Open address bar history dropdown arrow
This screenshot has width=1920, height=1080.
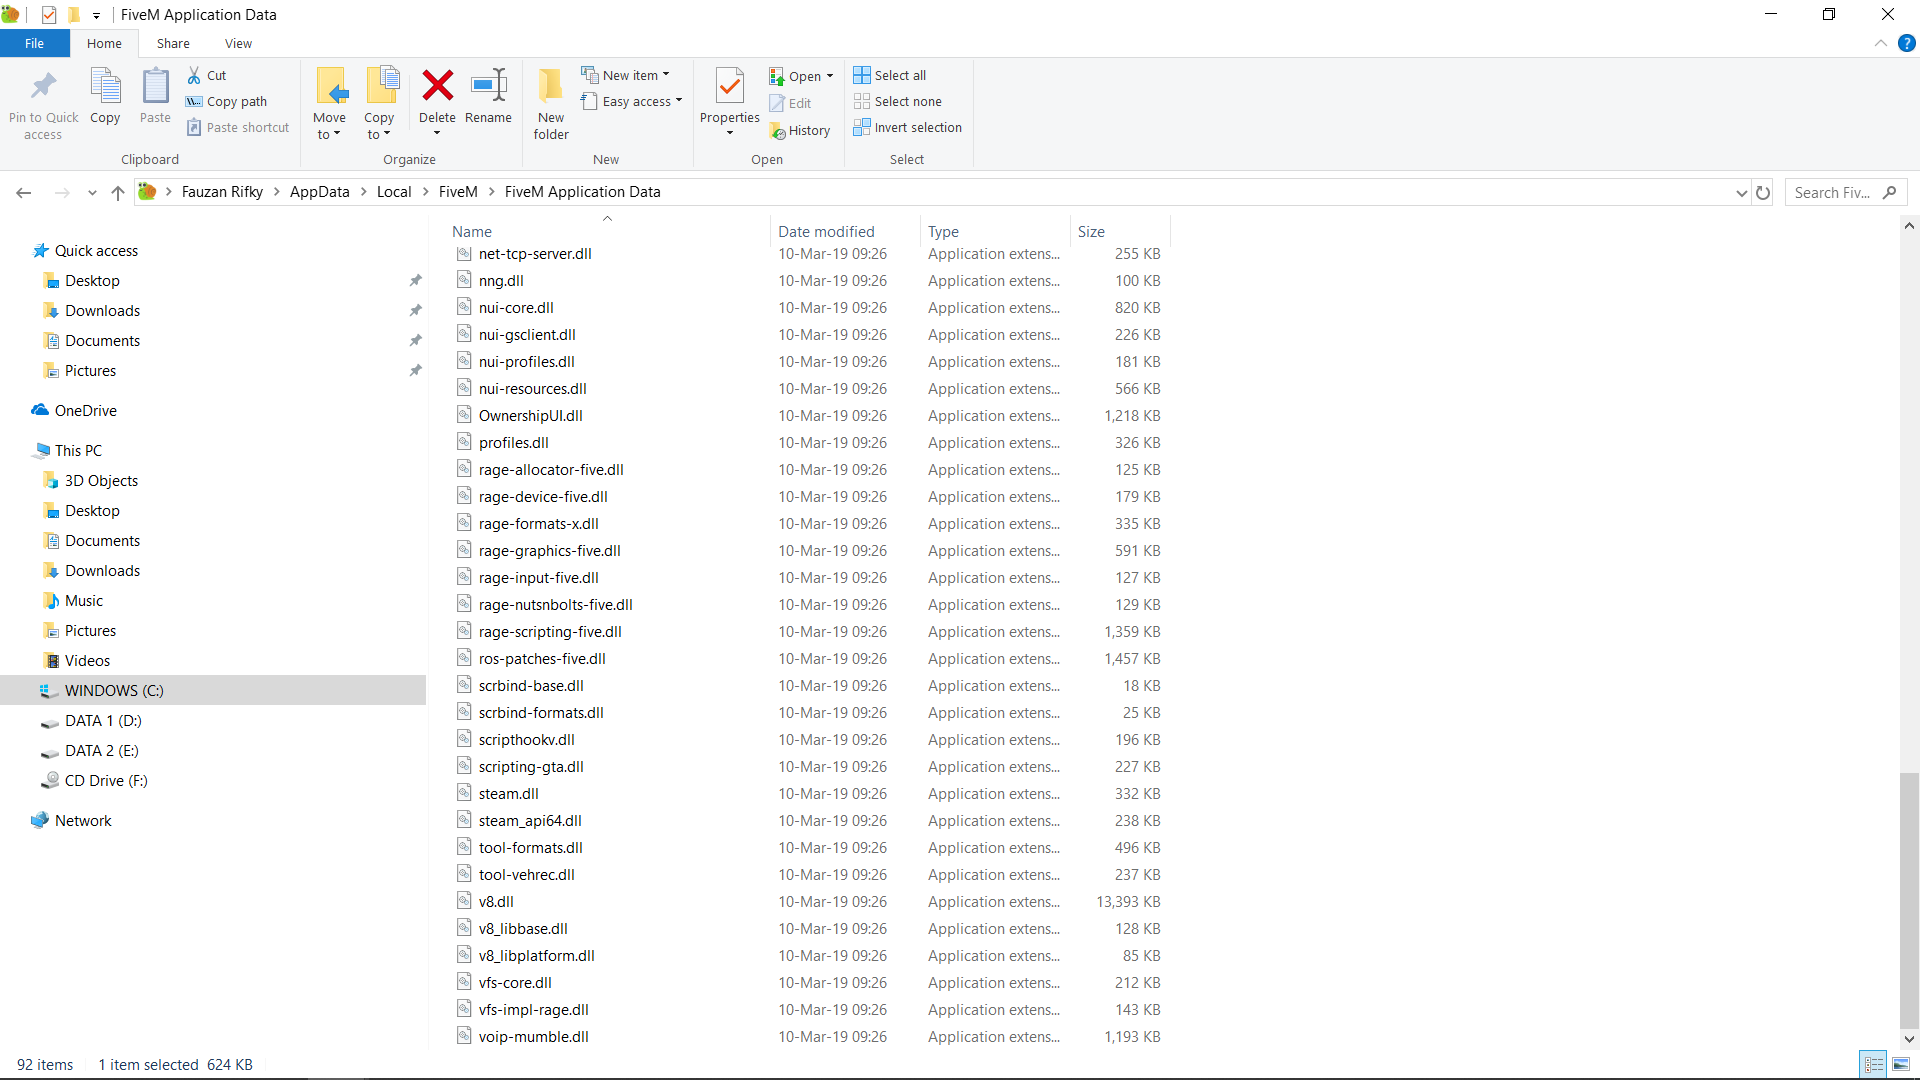tap(1741, 192)
